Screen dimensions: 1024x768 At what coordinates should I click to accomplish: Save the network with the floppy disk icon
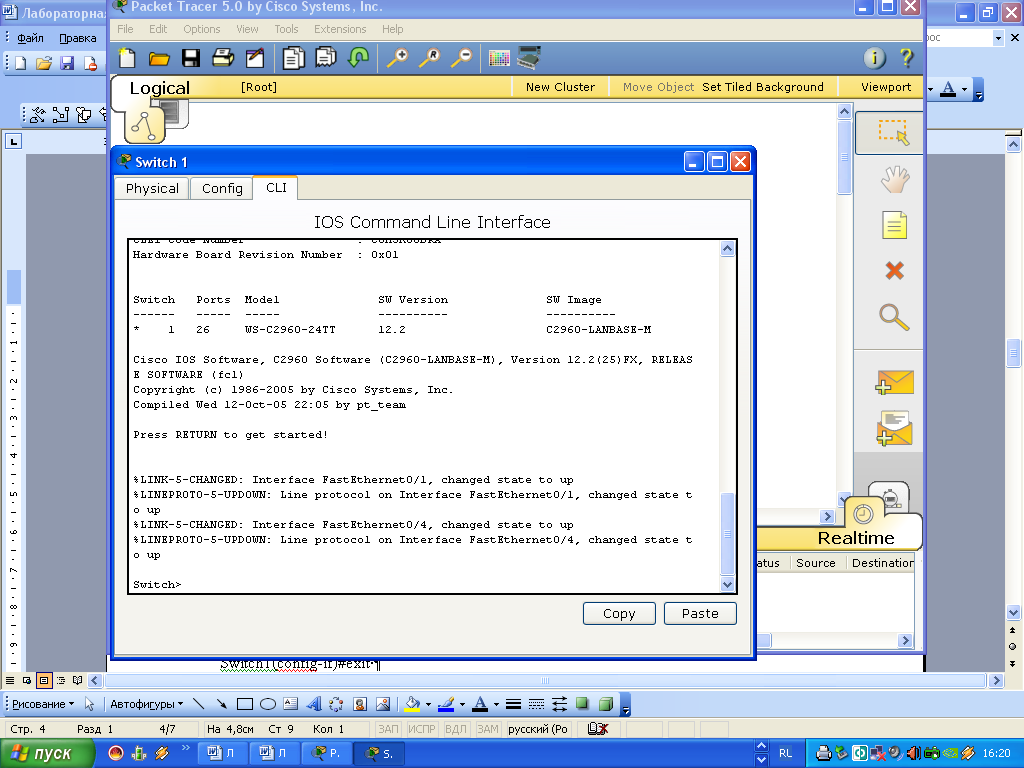tap(191, 59)
